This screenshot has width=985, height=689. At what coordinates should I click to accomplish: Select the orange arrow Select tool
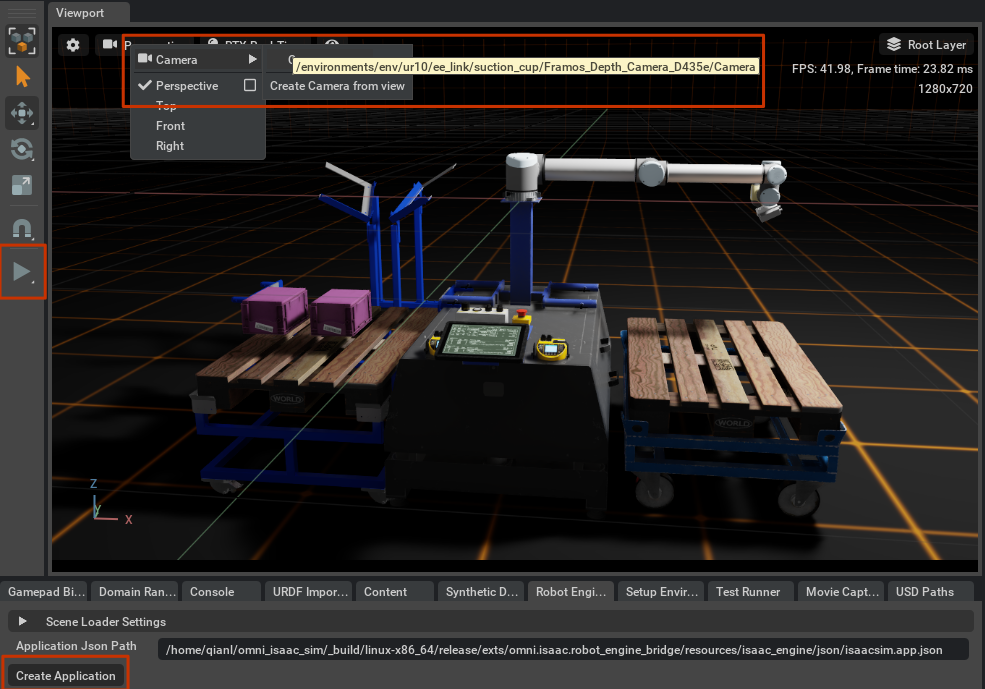coord(22,77)
